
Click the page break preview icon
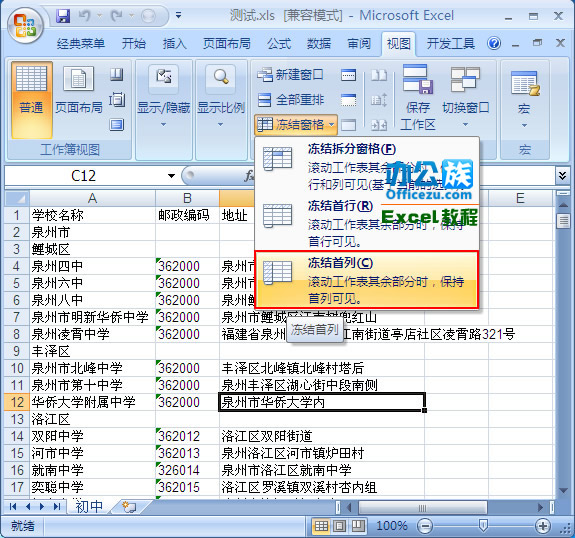click(x=117, y=75)
